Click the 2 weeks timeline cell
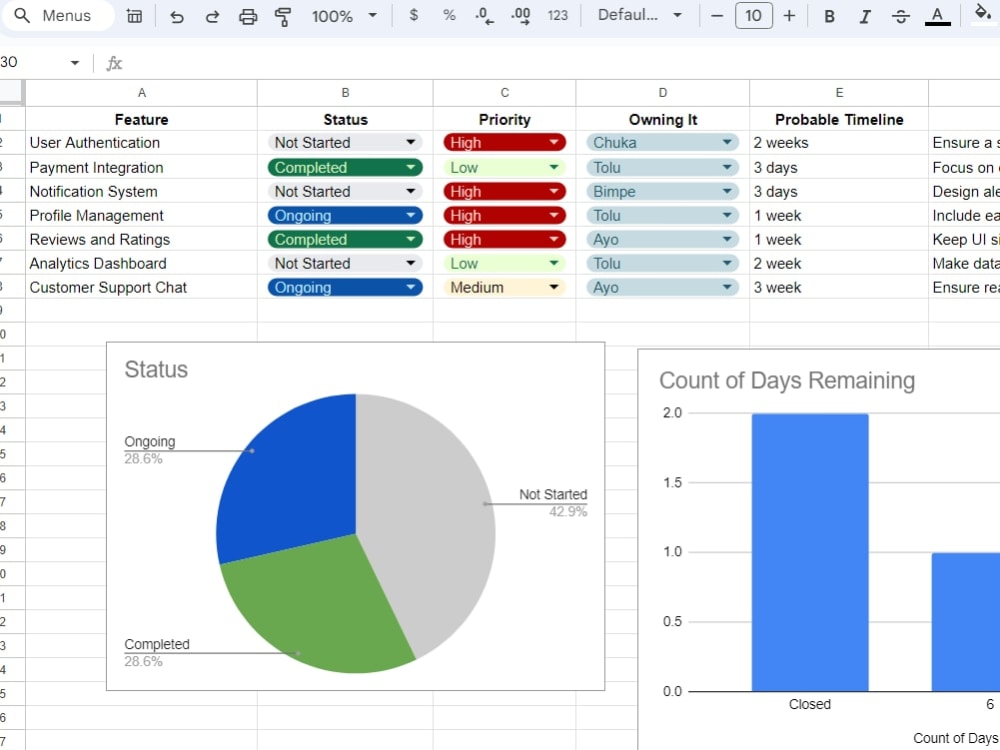The width and height of the screenshot is (1000, 750). pos(839,143)
